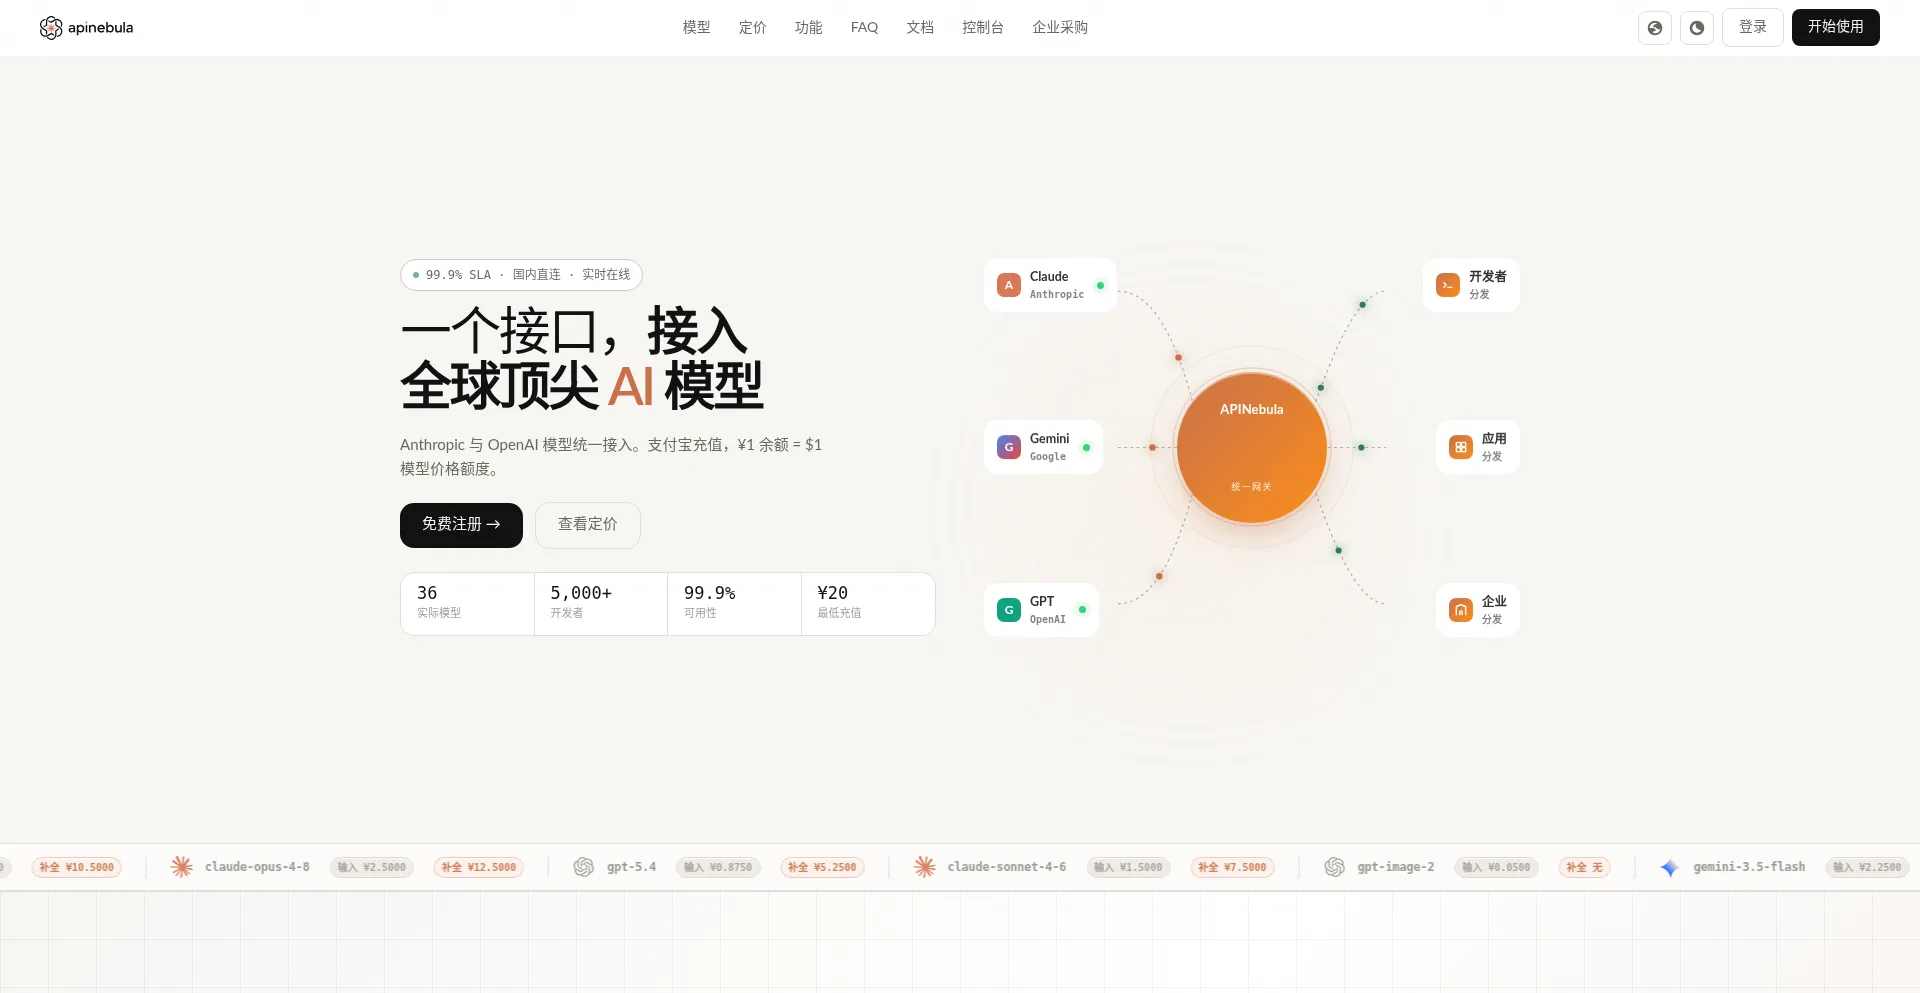1920x993 pixels.
Task: Click the gemini-3.5-flash model name
Action: (1749, 867)
